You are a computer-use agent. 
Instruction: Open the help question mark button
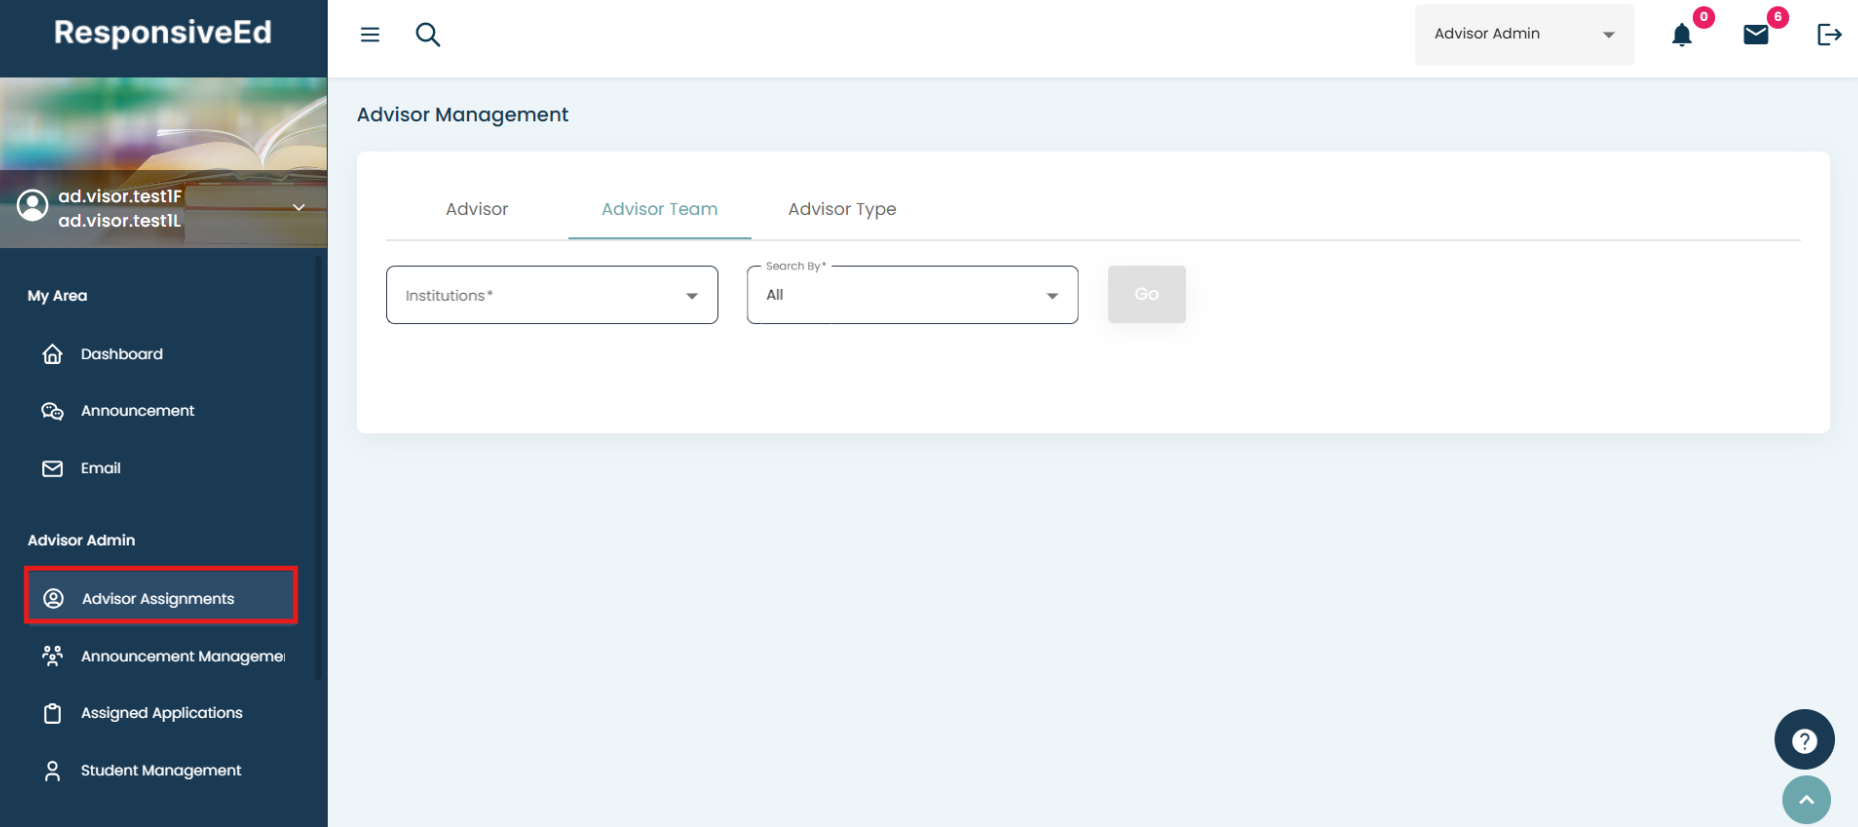[x=1804, y=740]
